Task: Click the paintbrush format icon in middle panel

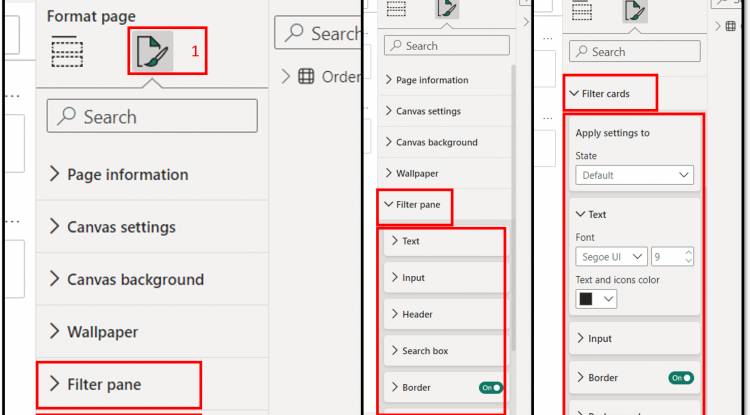Action: [447, 9]
